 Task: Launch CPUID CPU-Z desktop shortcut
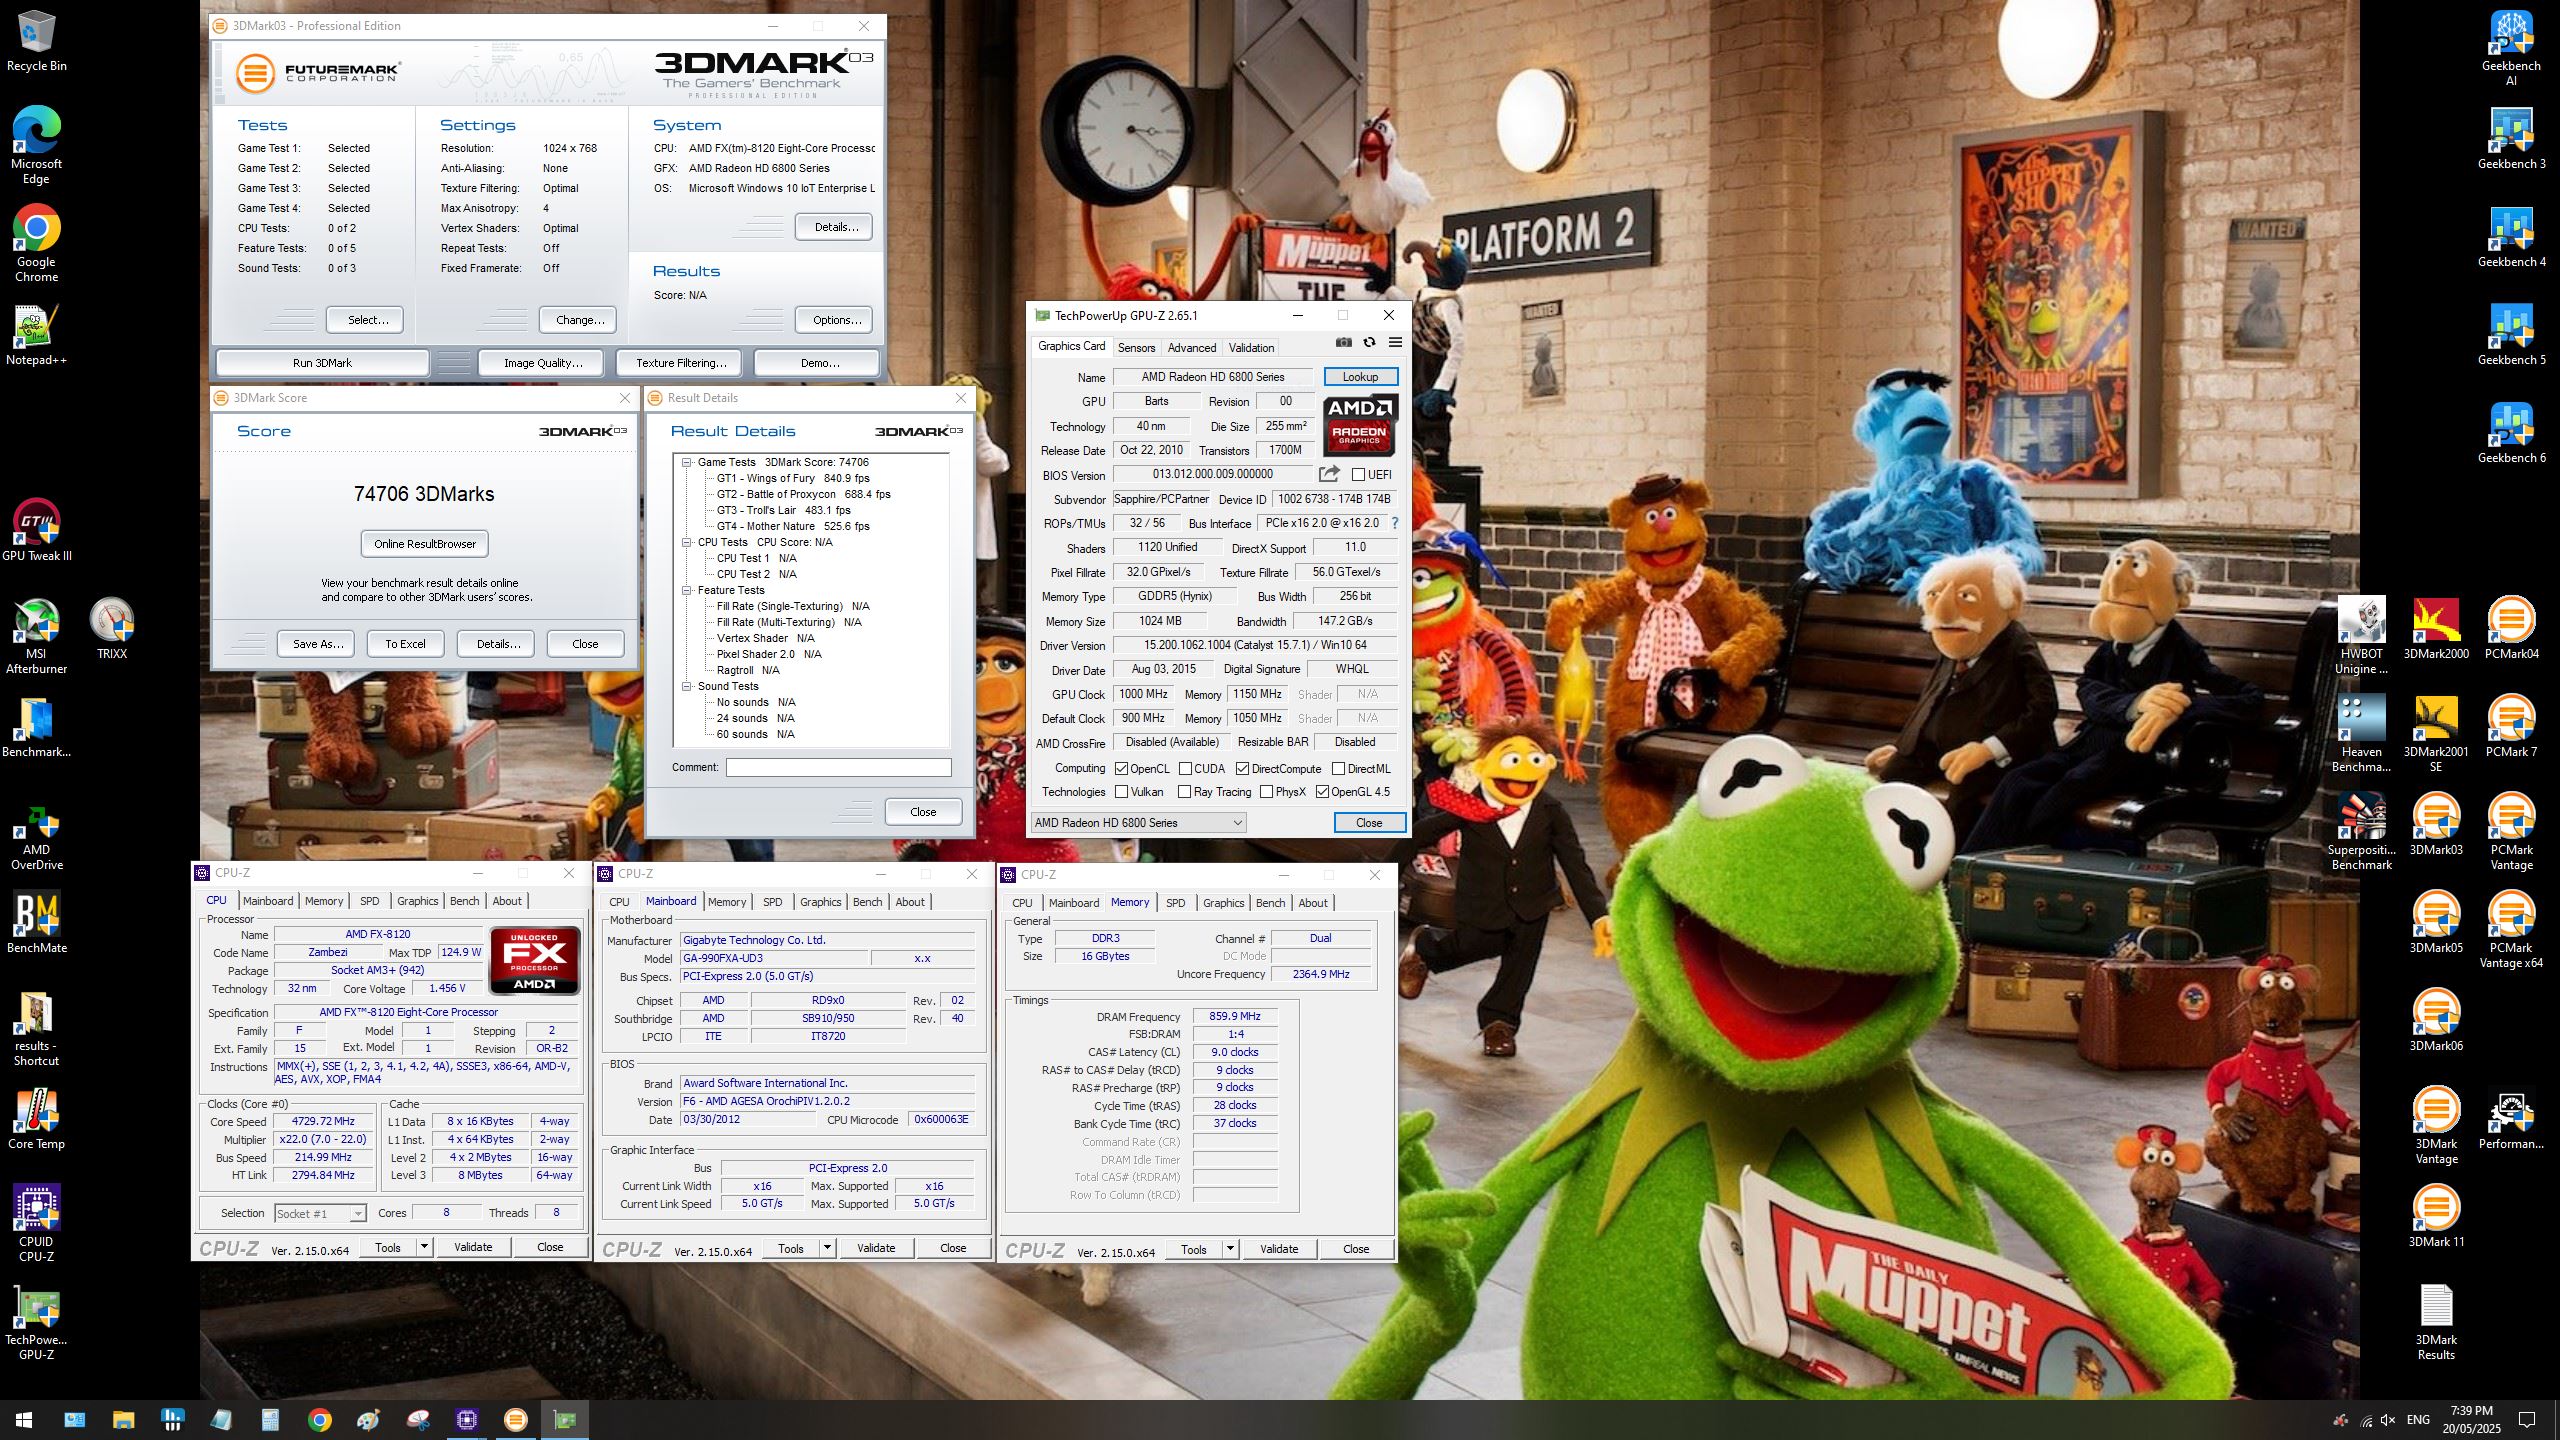[x=36, y=1222]
